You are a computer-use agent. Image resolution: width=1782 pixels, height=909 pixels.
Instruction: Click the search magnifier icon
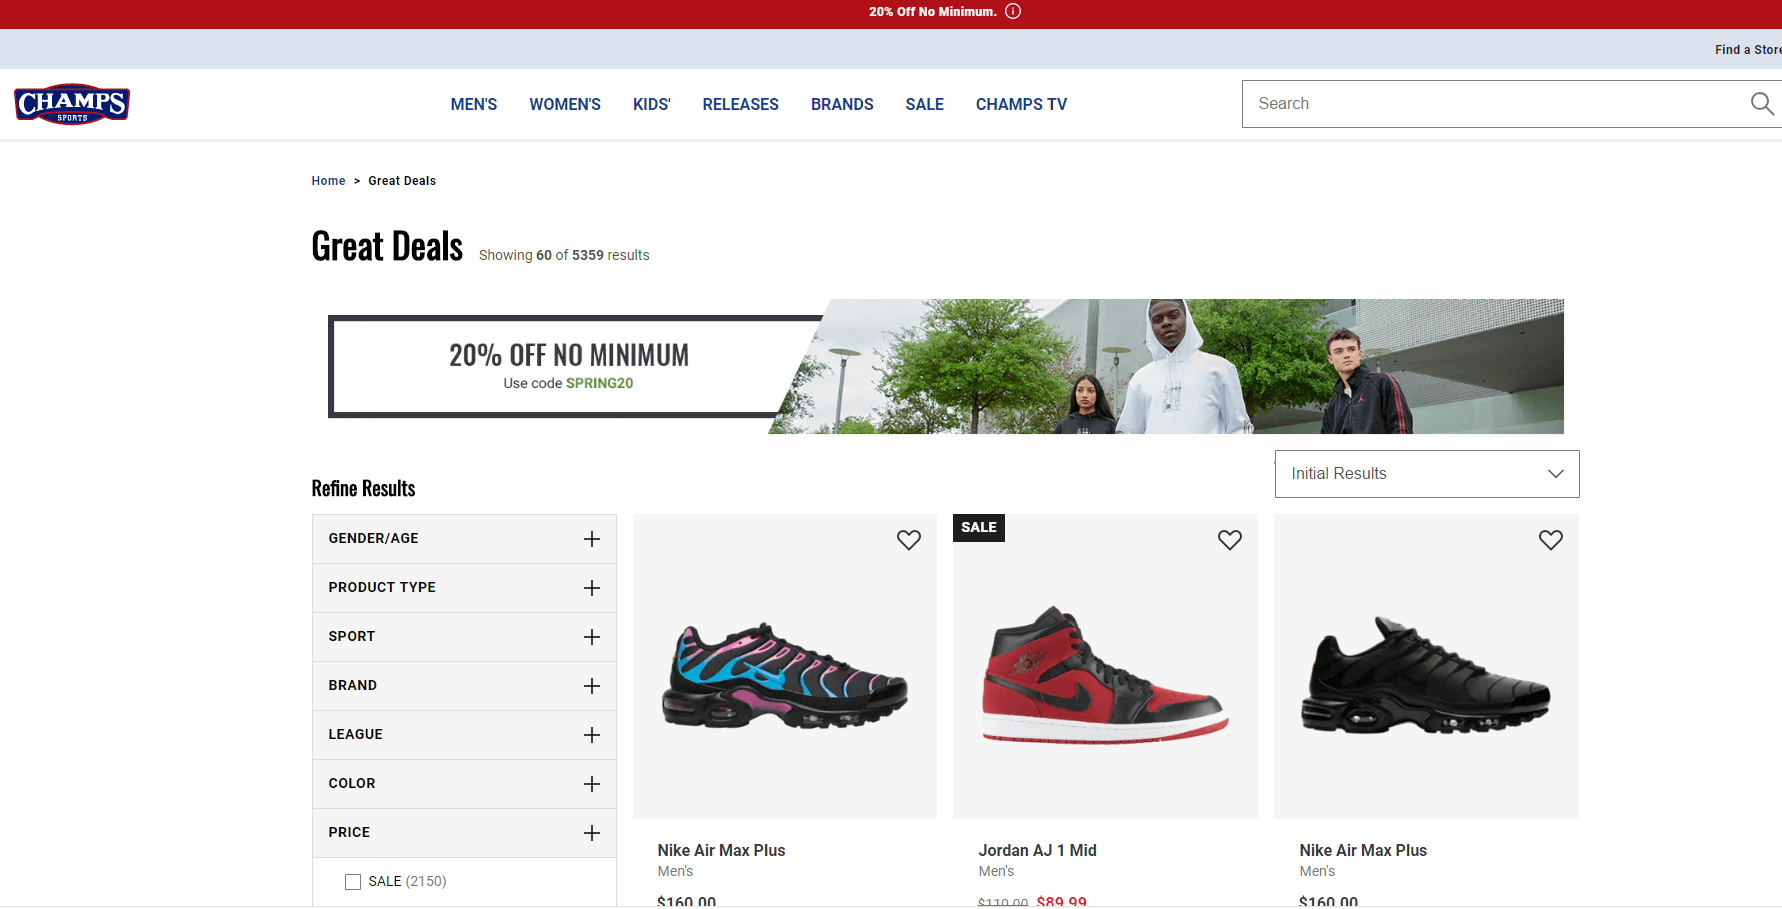1762,104
